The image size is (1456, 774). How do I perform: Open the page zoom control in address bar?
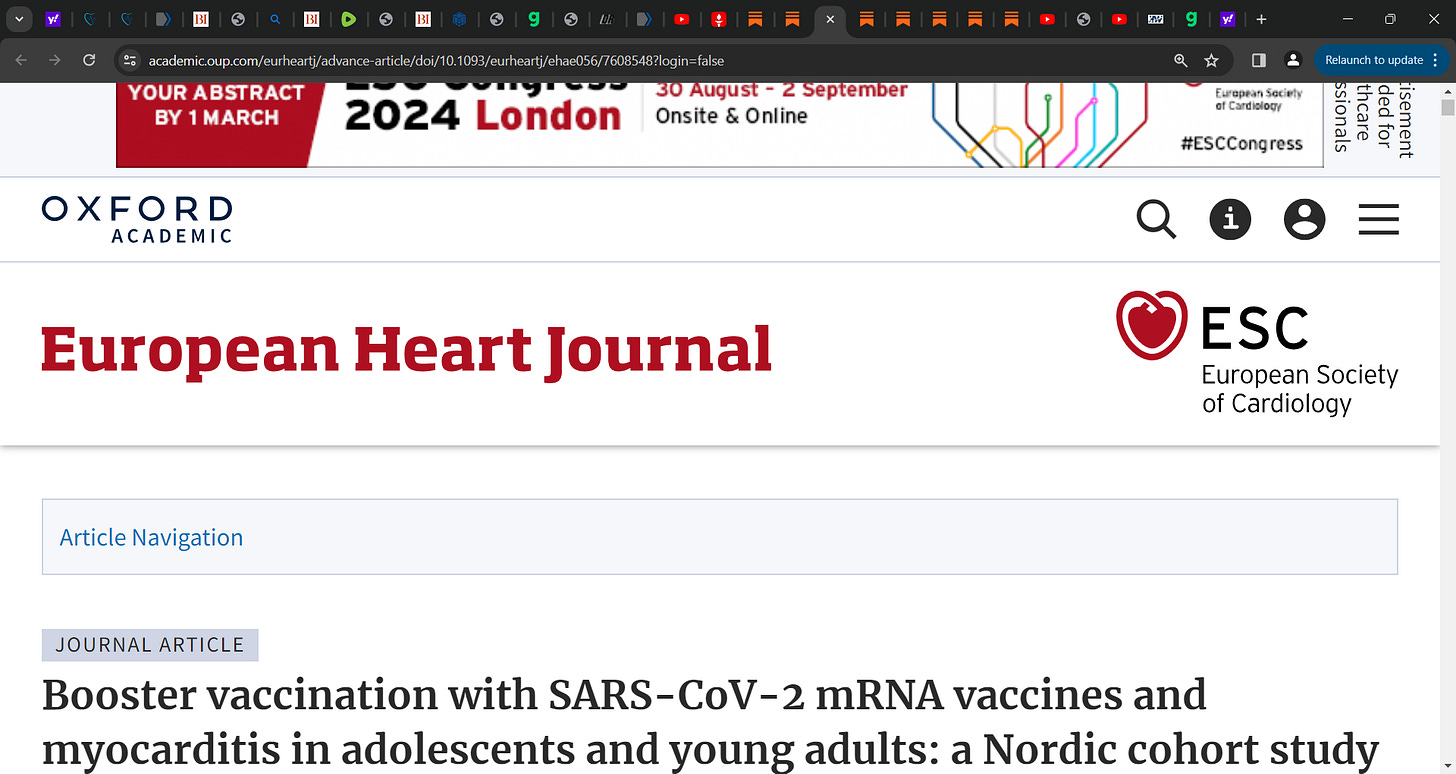pyautogui.click(x=1181, y=60)
